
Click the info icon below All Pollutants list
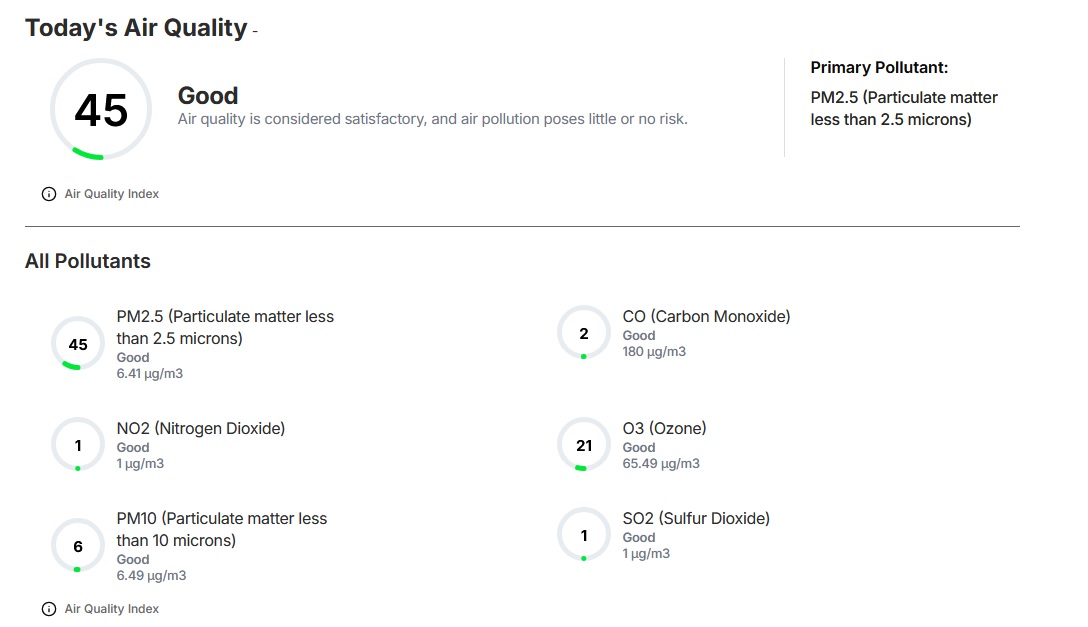(x=49, y=609)
